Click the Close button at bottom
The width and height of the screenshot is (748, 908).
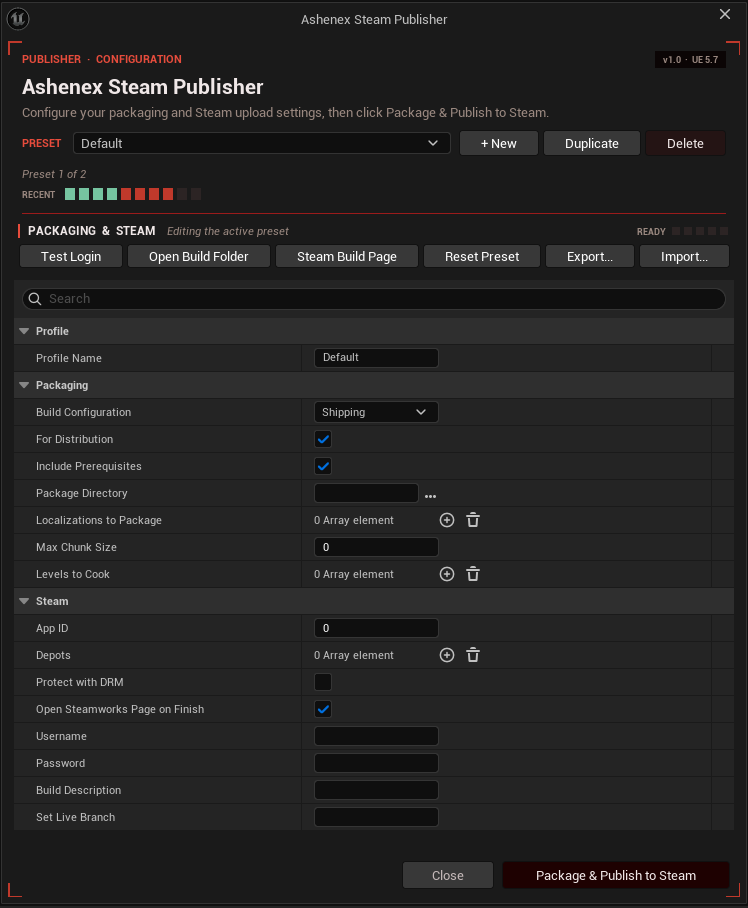(448, 875)
